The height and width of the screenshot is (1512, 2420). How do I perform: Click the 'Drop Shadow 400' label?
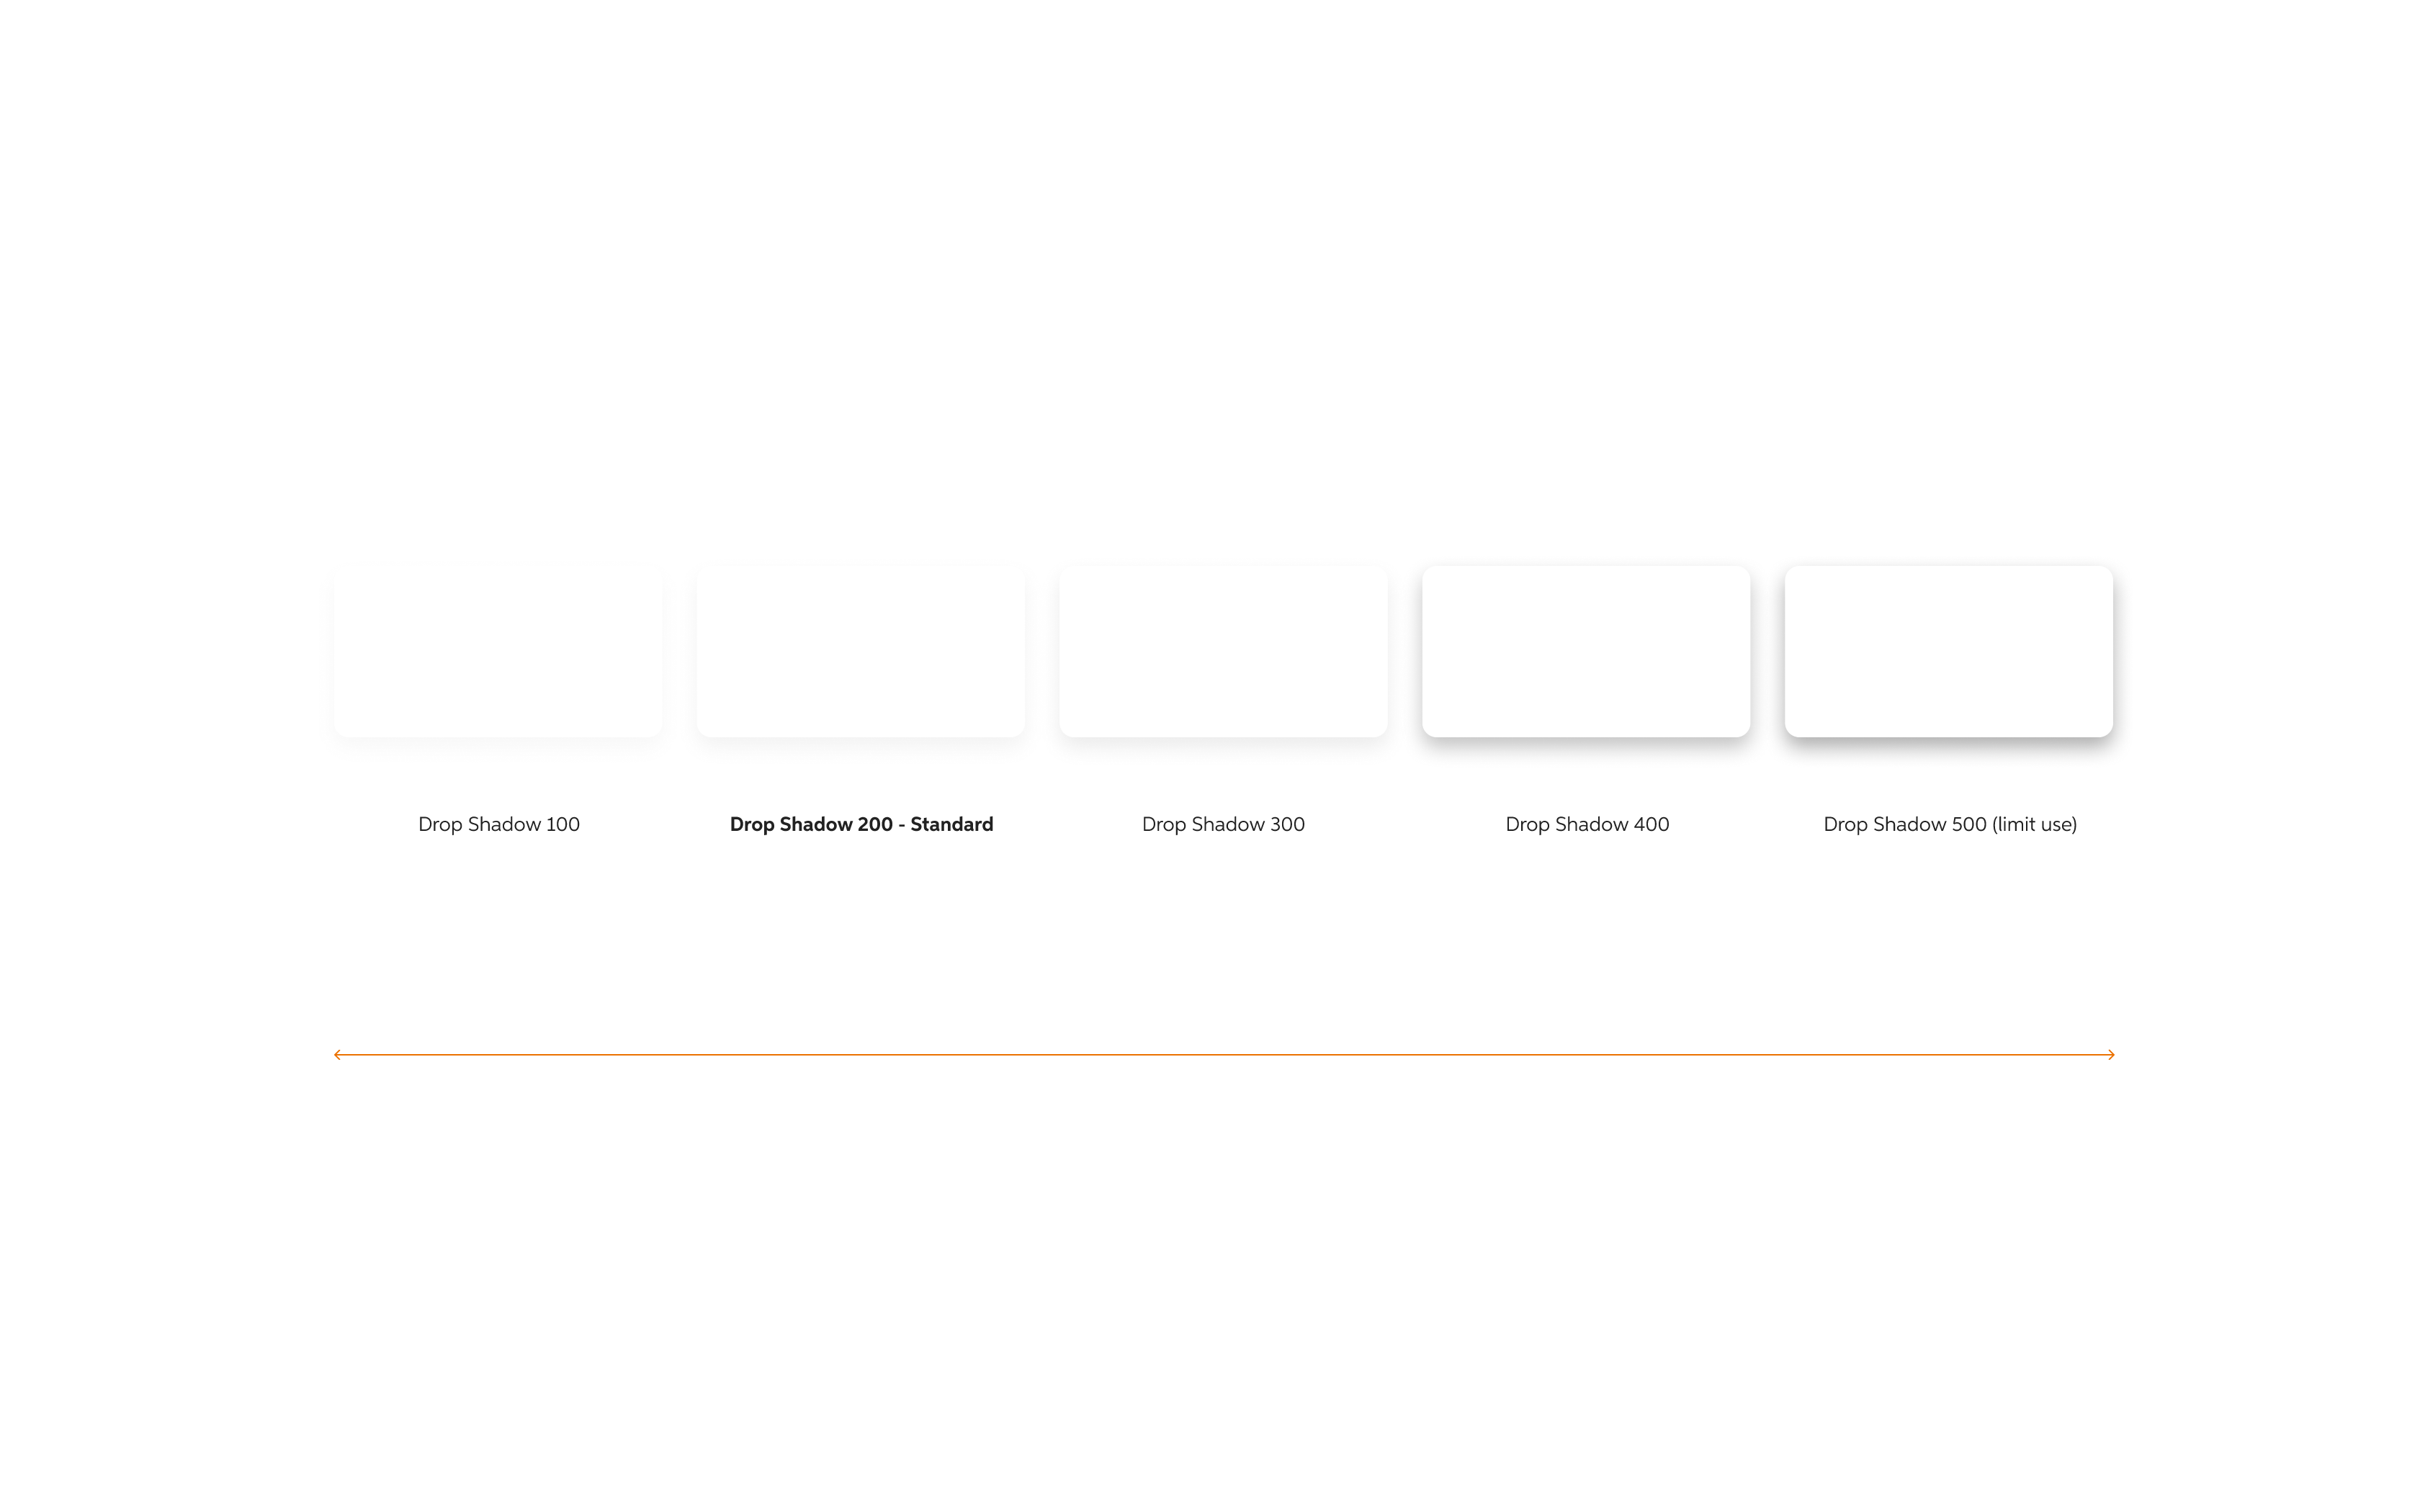(1587, 824)
